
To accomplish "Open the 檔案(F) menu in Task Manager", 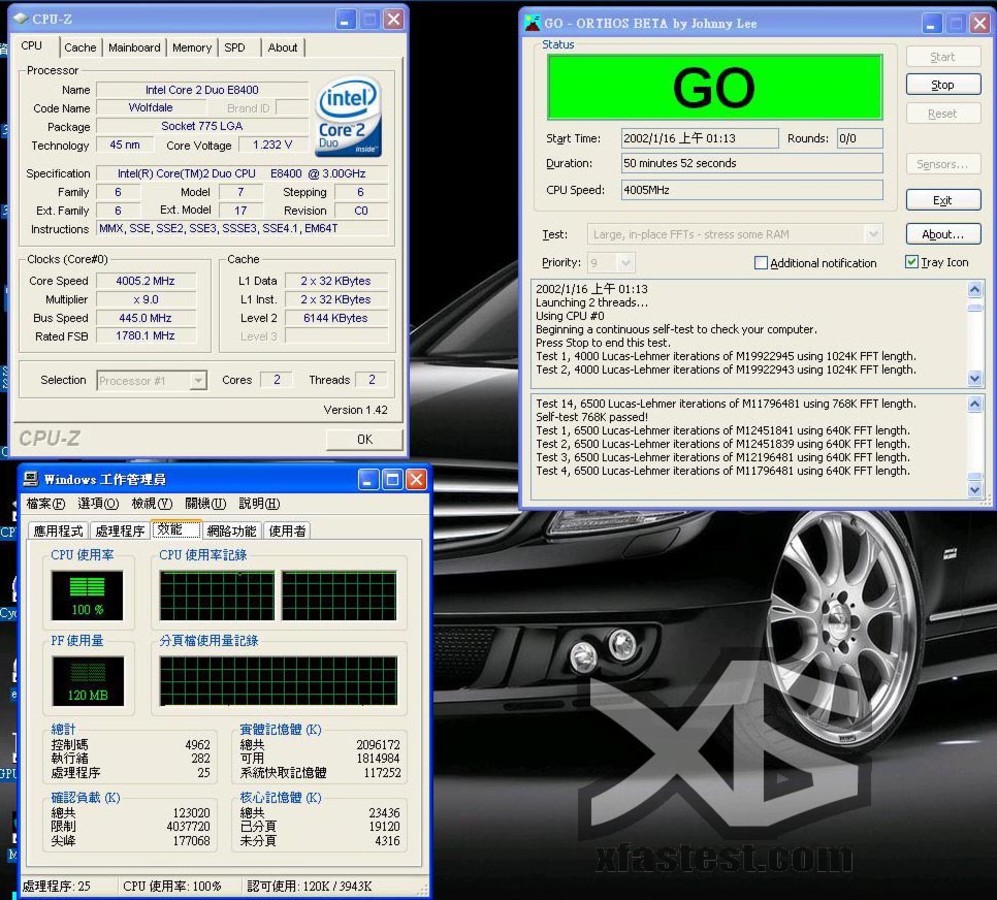I will coord(46,504).
